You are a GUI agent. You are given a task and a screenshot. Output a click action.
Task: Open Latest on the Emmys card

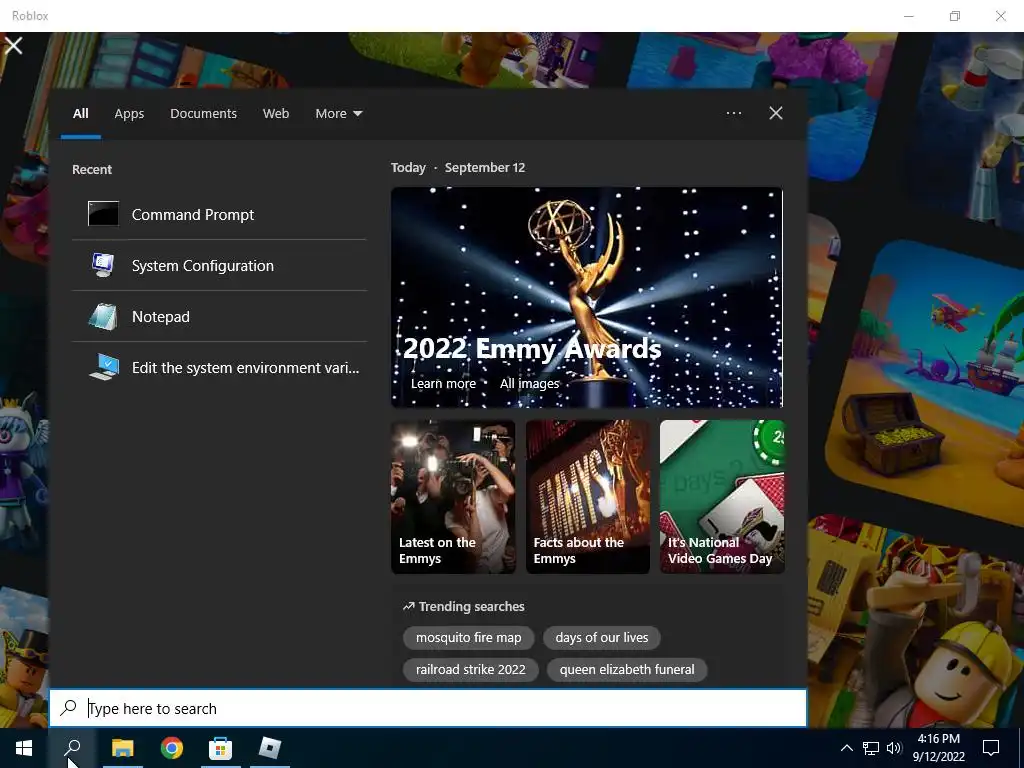pyautogui.click(x=453, y=497)
